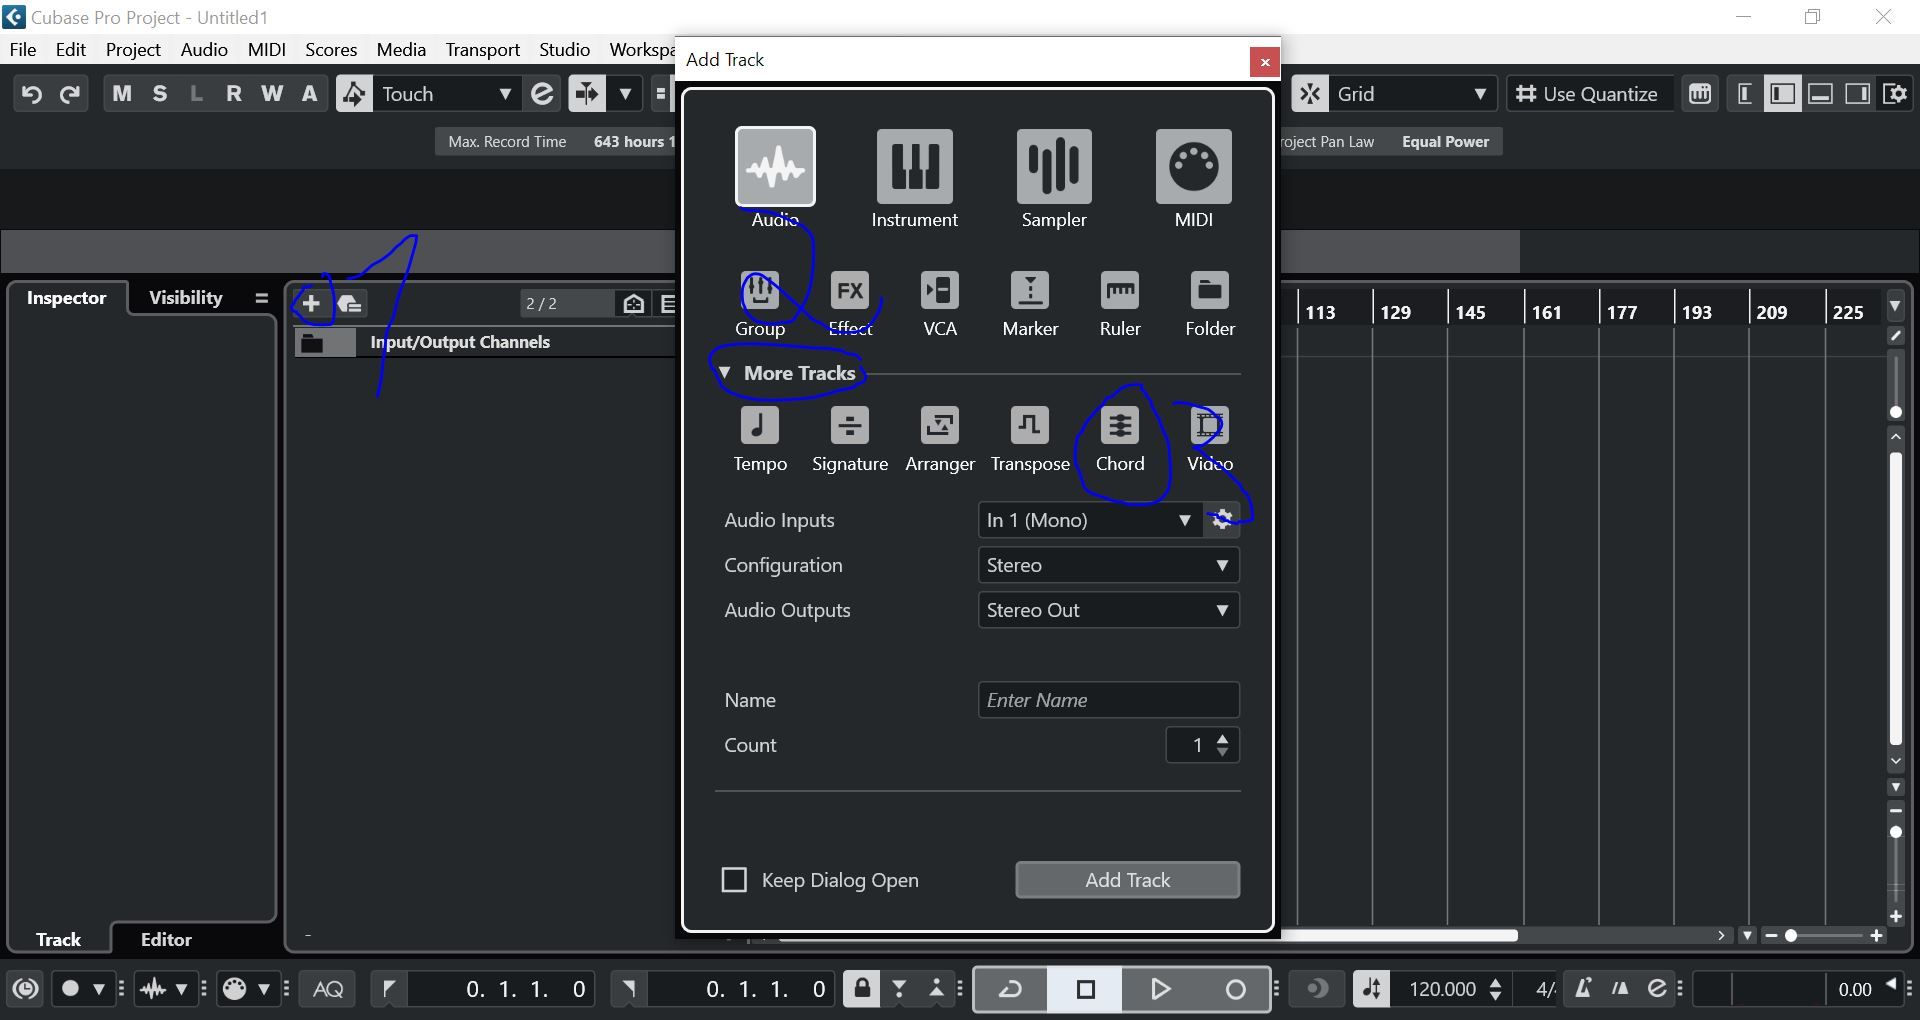Screen dimensions: 1920x1020
Task: Click the Name input field
Action: point(1108,700)
